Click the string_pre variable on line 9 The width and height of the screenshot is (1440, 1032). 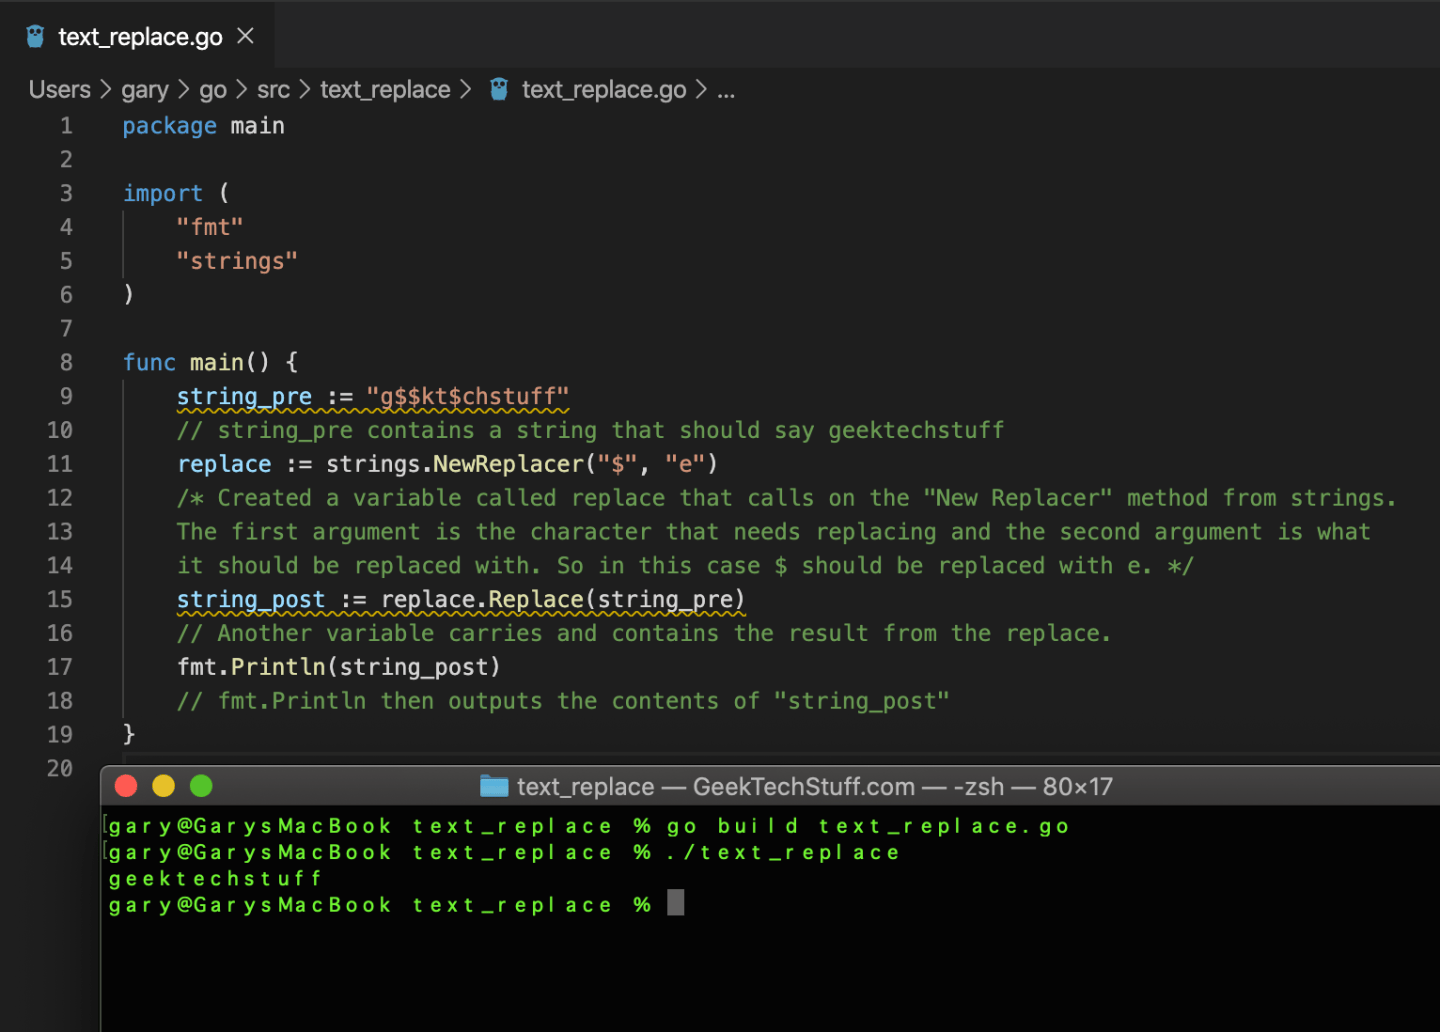point(244,397)
